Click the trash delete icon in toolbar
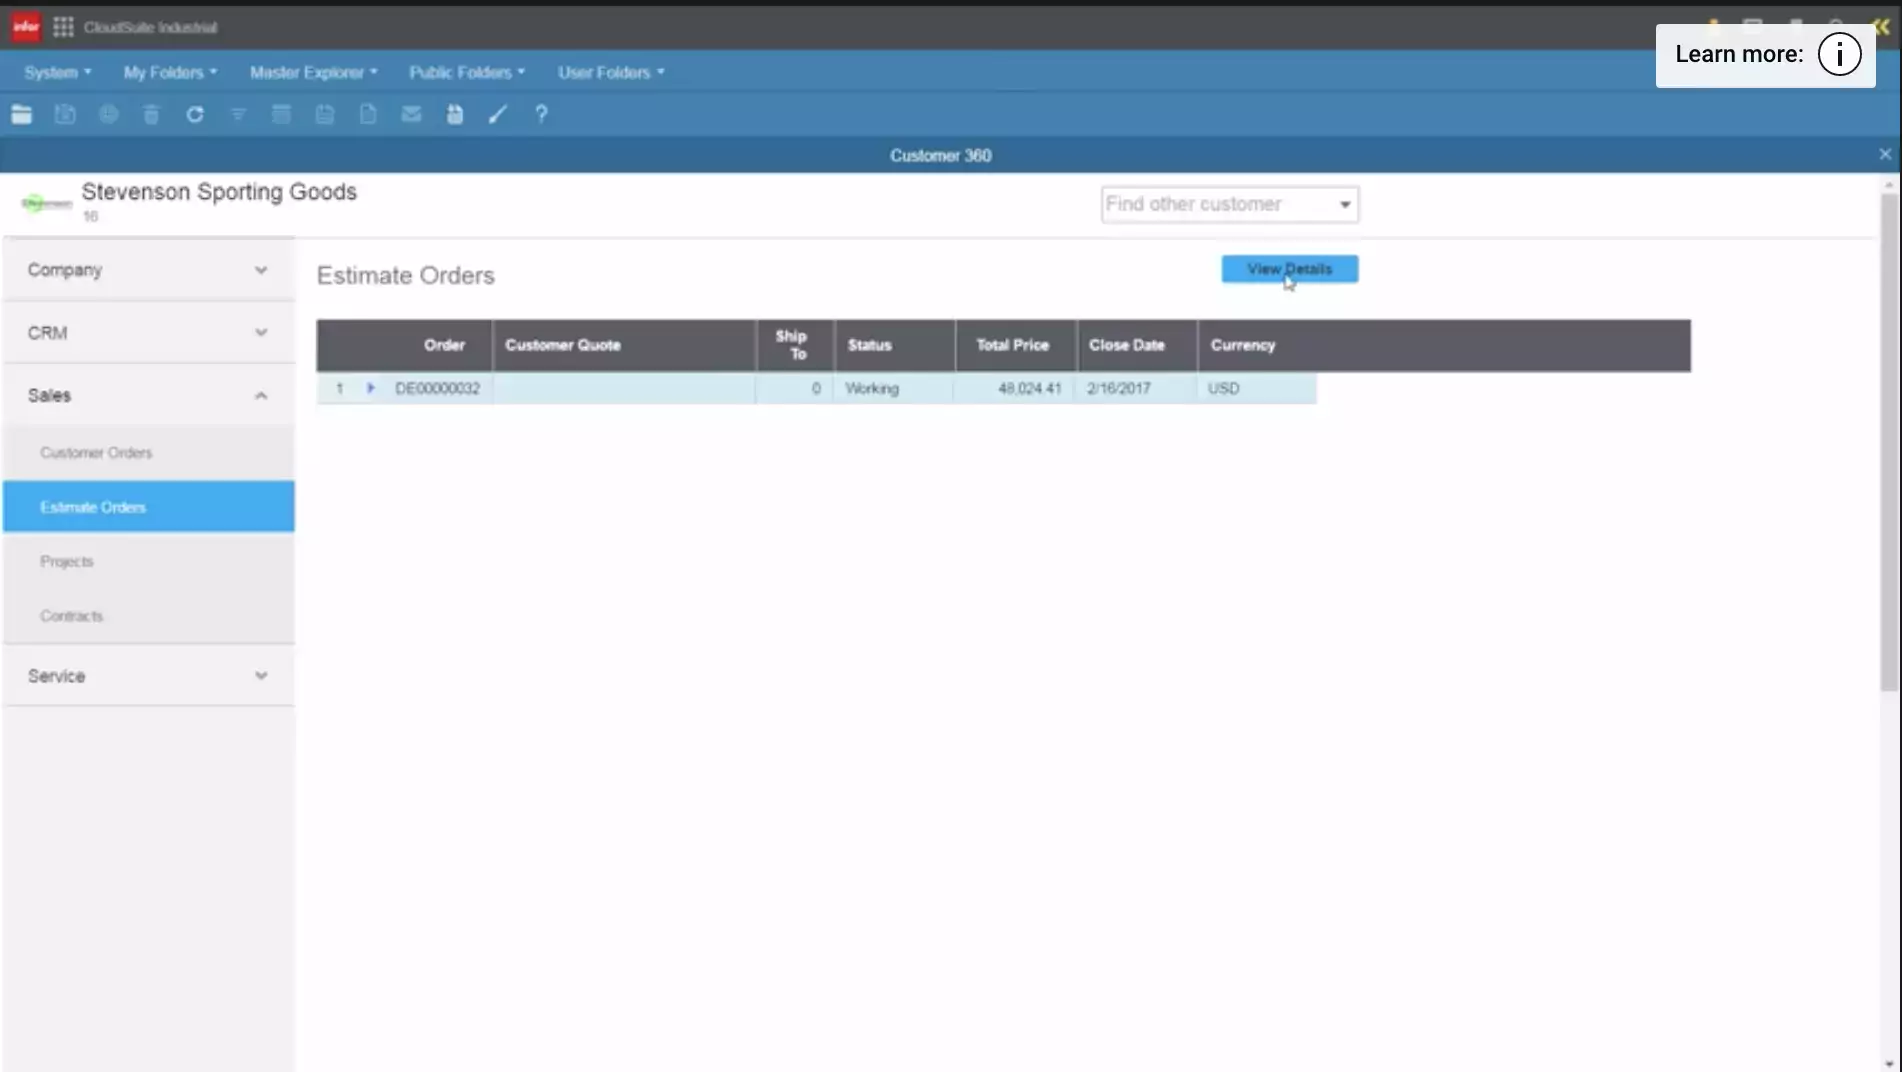The width and height of the screenshot is (1902, 1072). click(x=151, y=114)
